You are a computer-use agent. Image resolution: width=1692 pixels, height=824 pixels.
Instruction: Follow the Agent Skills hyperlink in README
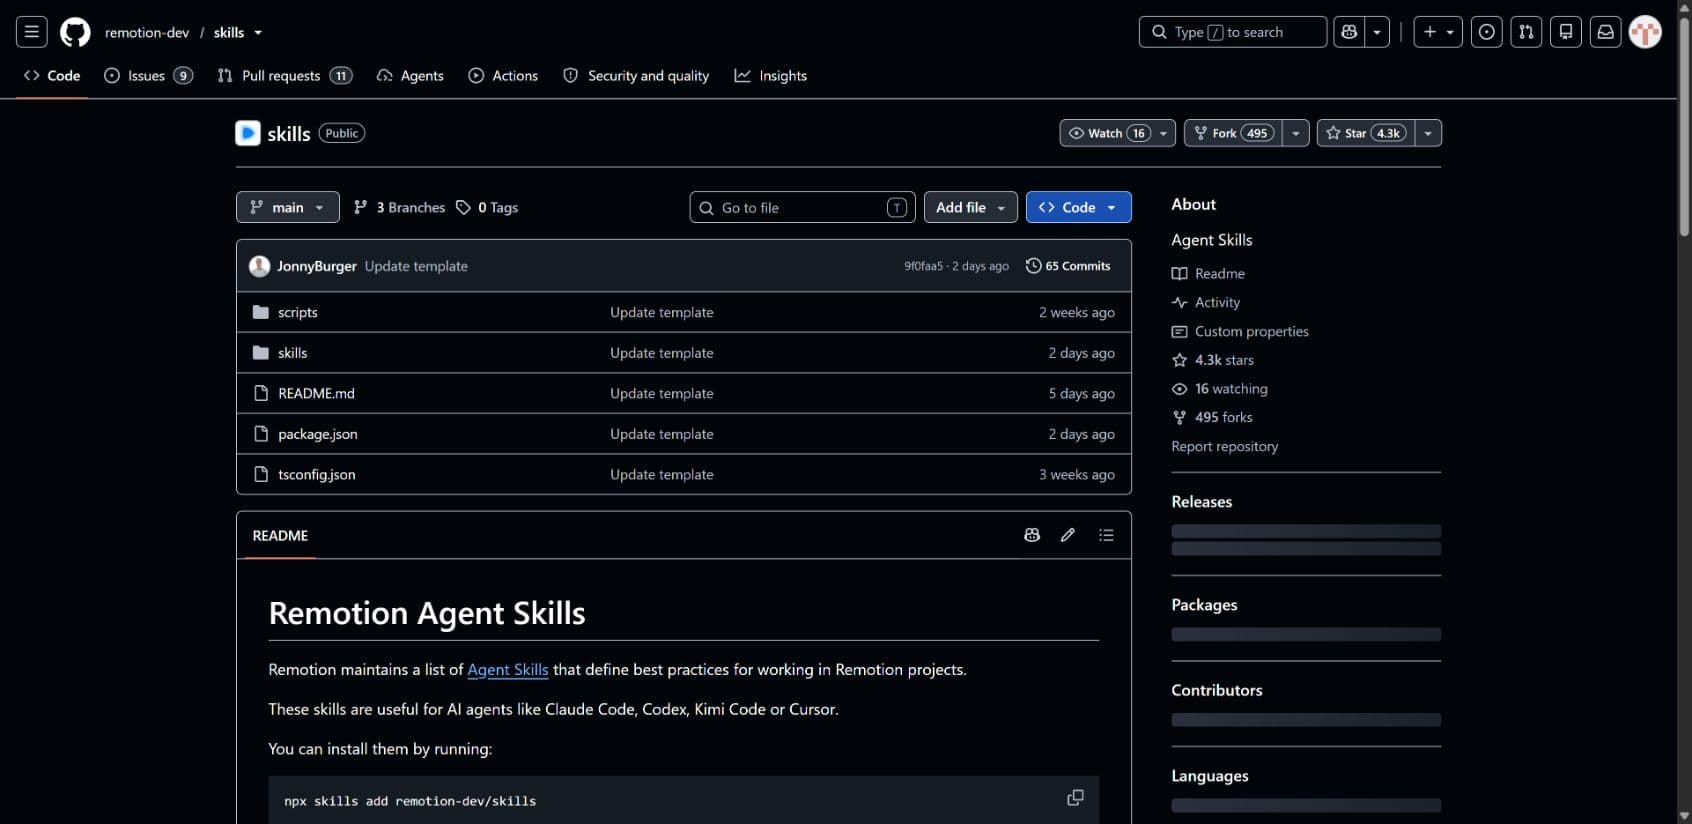(508, 669)
